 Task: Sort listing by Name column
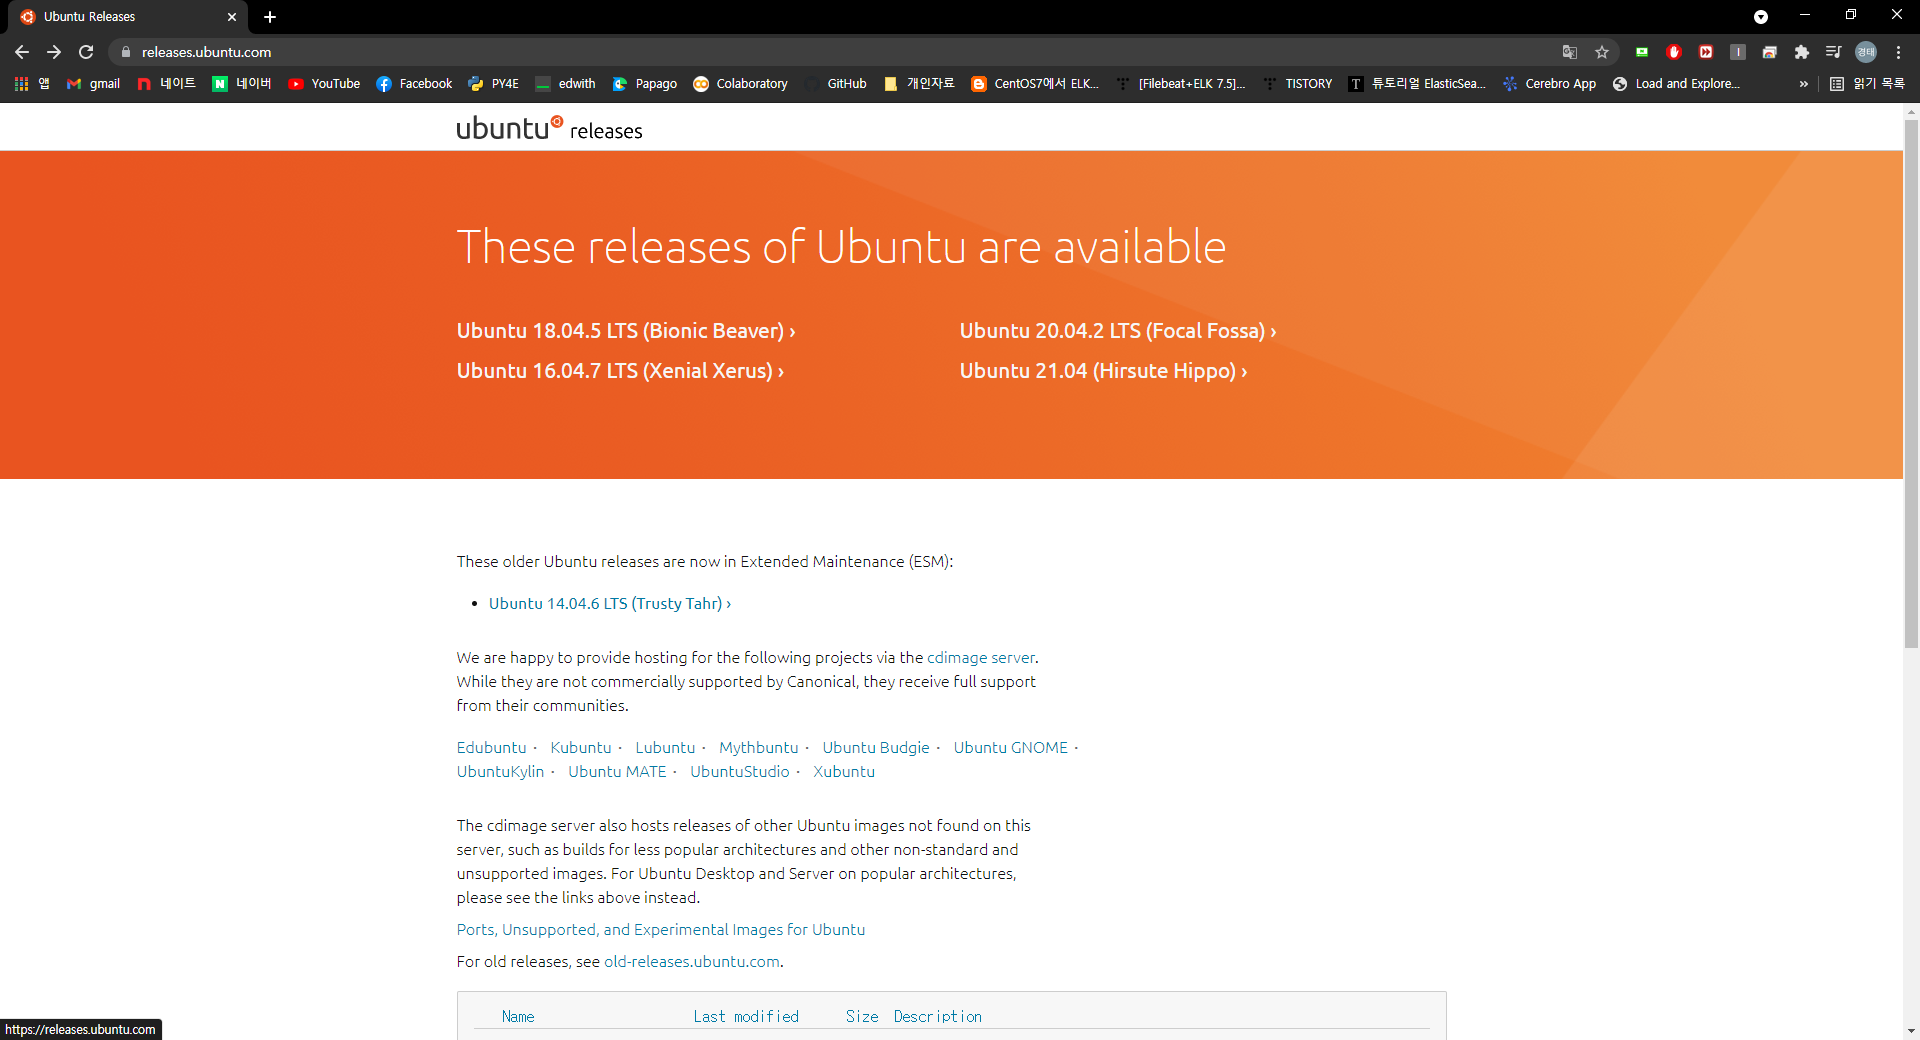click(x=518, y=1017)
